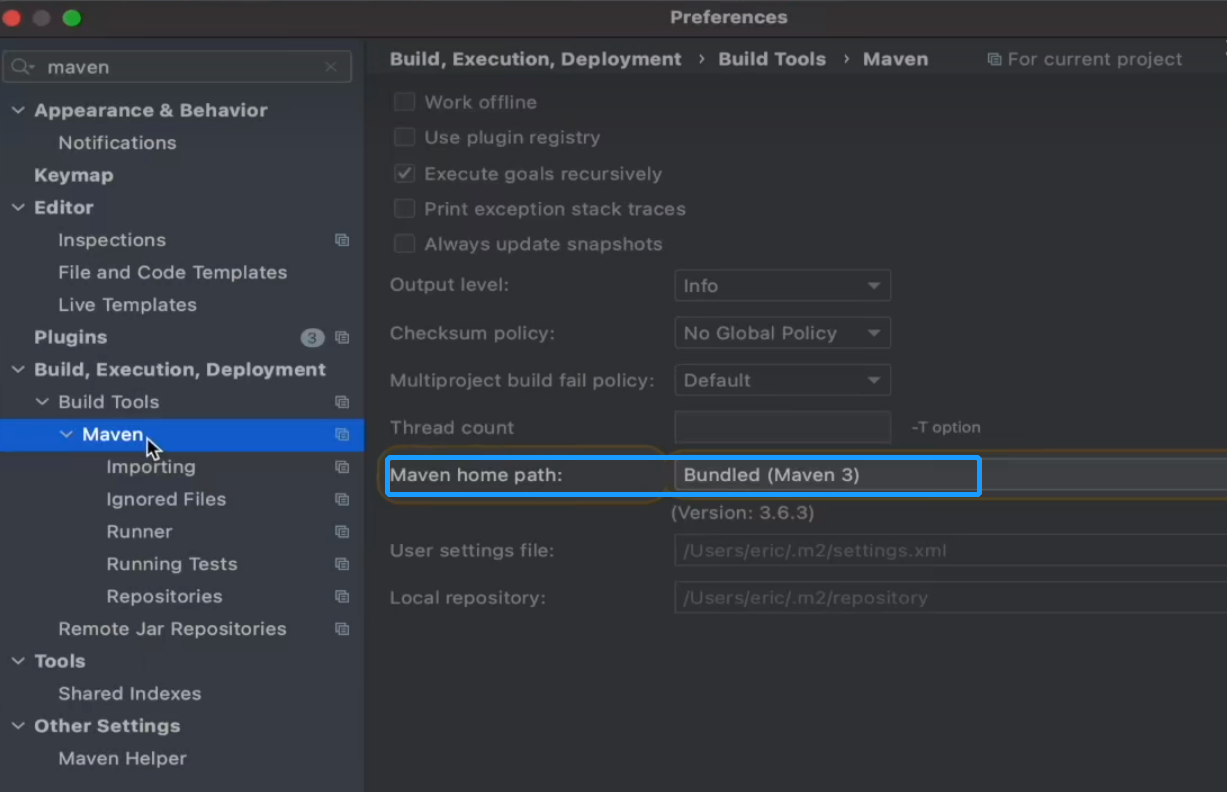Click the project-level icon beside Importing
Image resolution: width=1227 pixels, height=792 pixels.
pos(342,467)
